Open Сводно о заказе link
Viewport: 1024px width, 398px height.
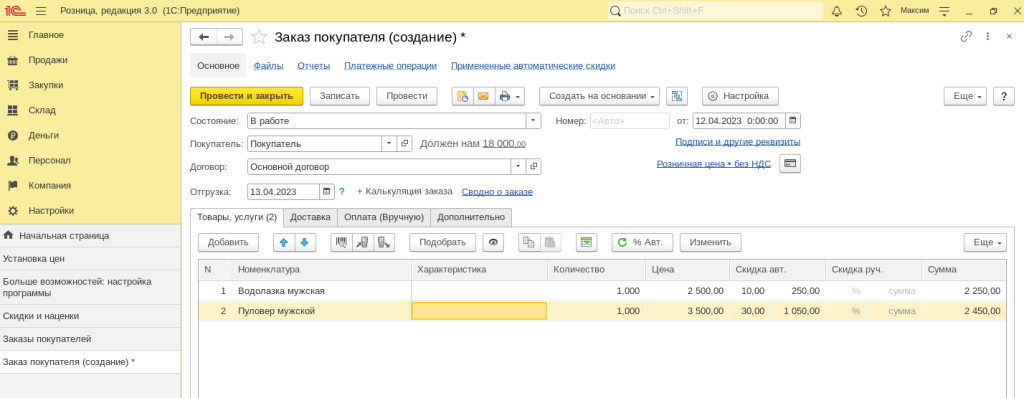click(497, 191)
